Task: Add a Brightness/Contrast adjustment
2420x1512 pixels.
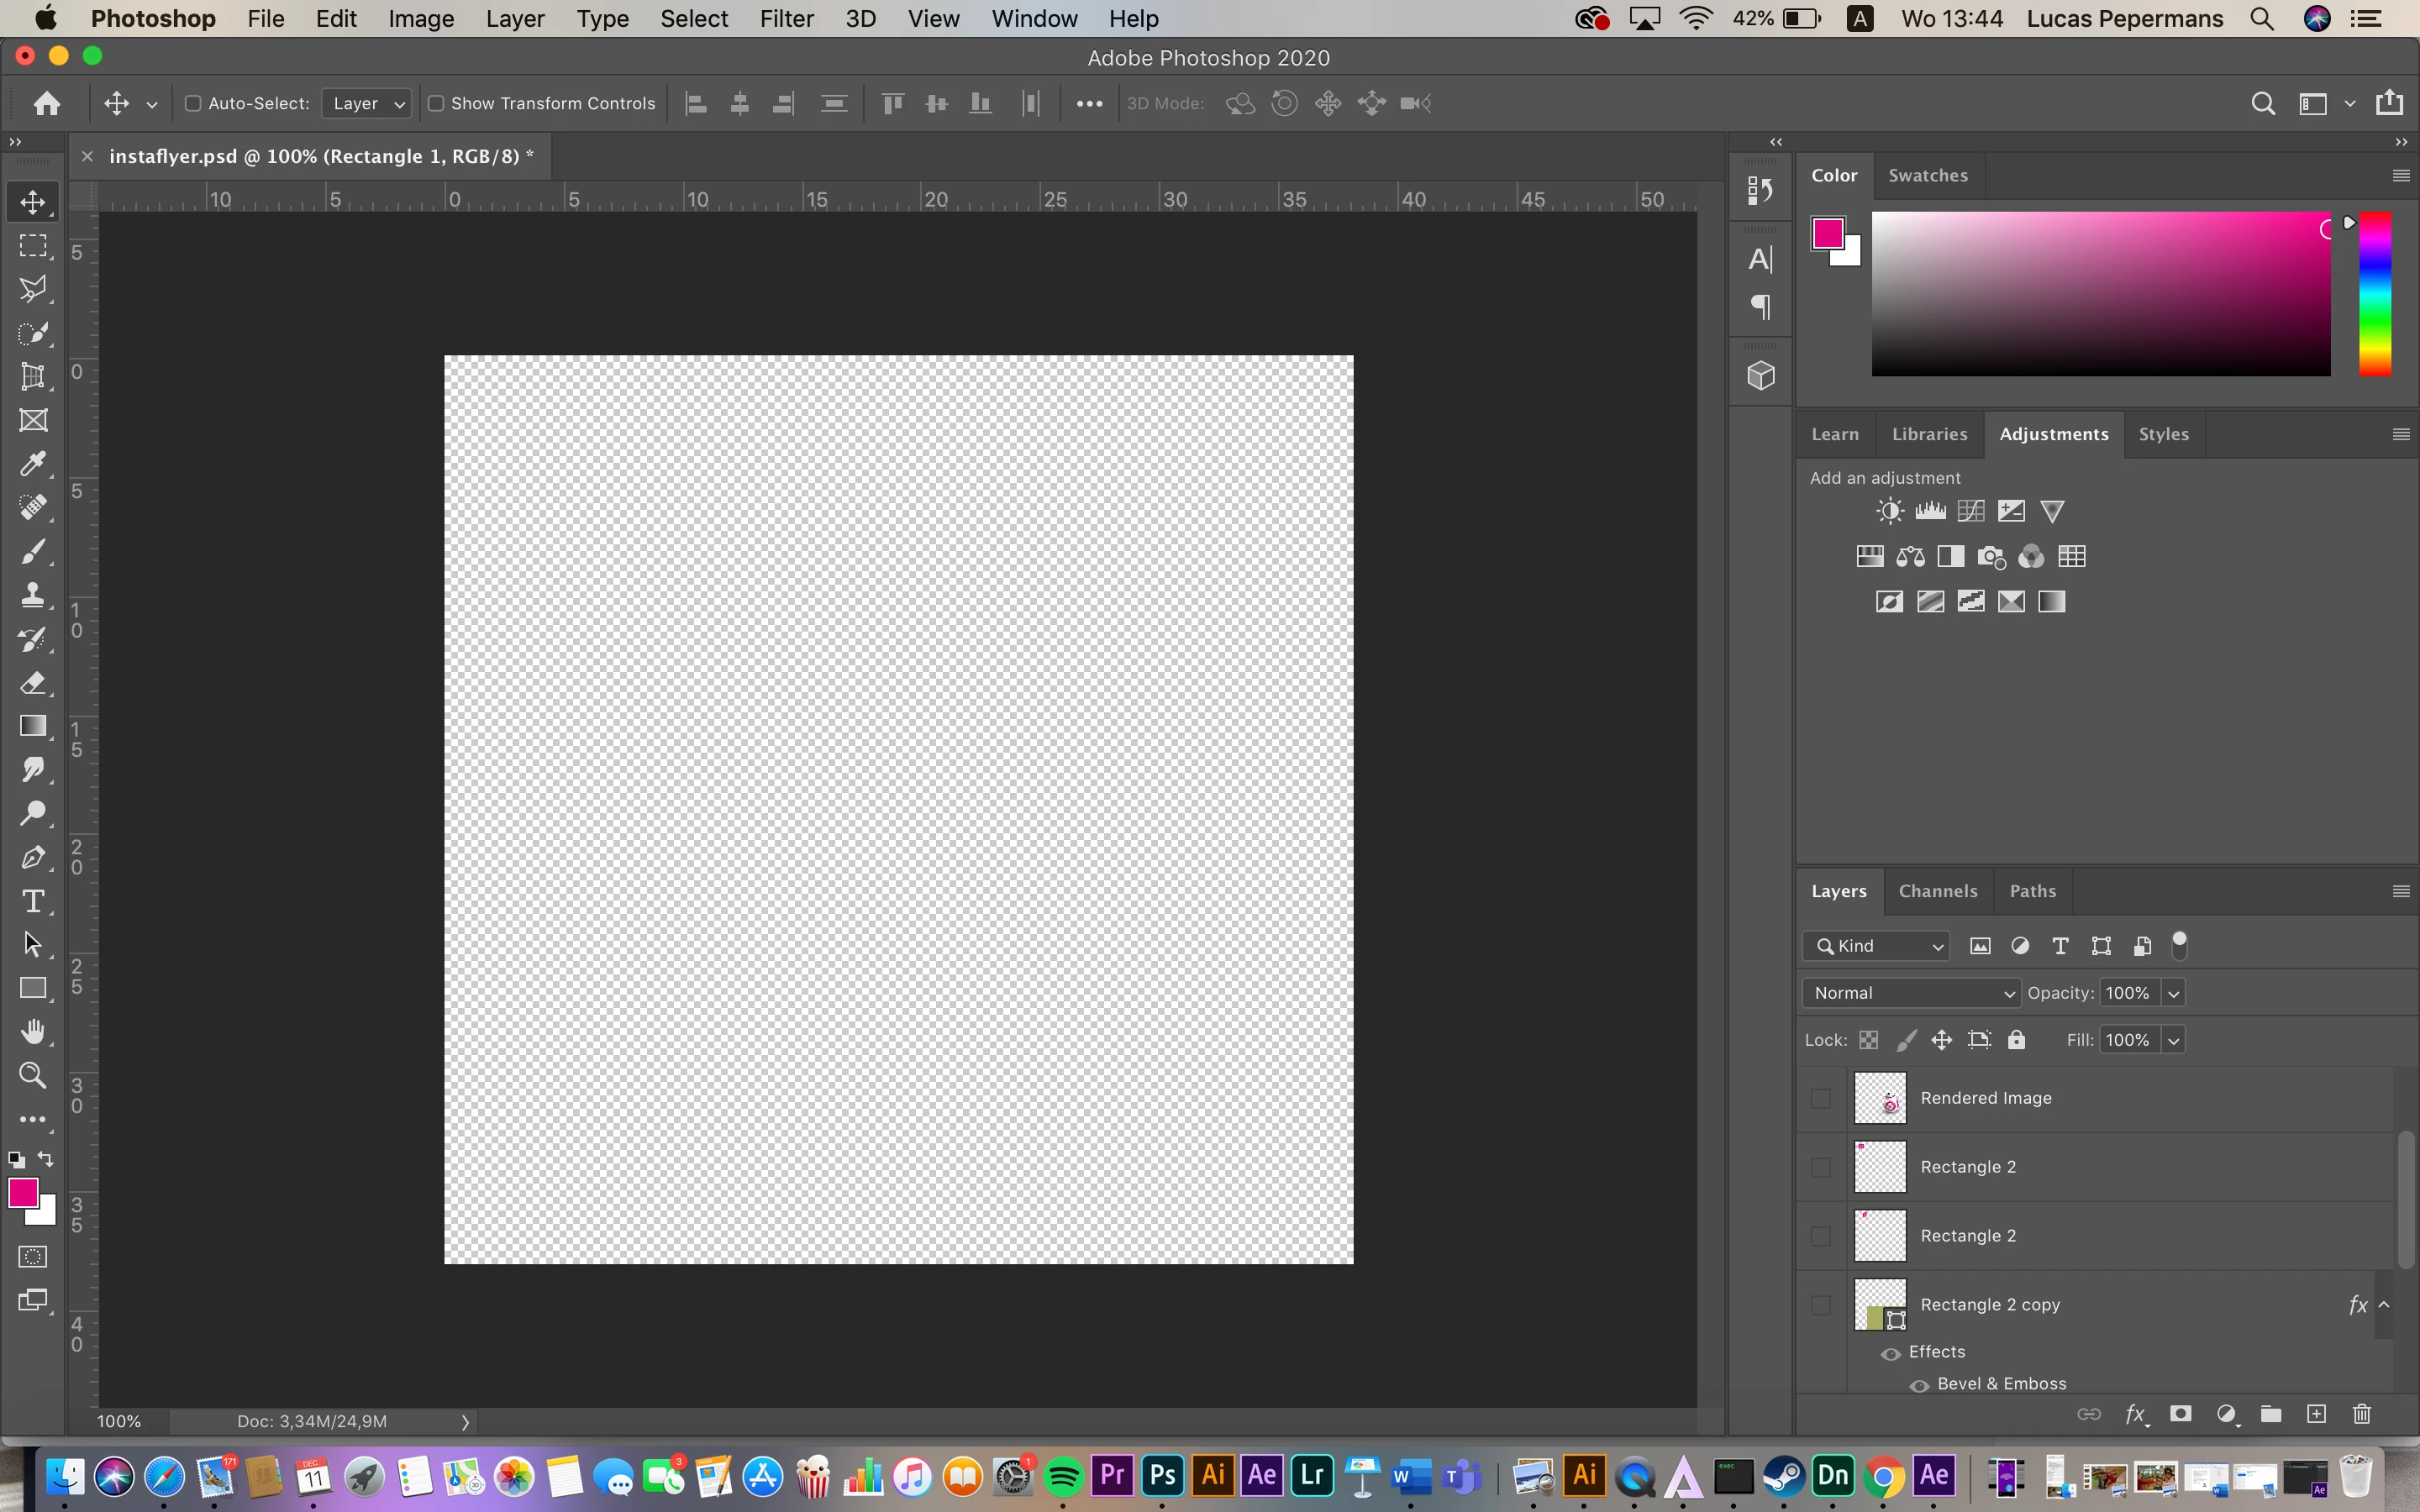Action: point(1888,512)
